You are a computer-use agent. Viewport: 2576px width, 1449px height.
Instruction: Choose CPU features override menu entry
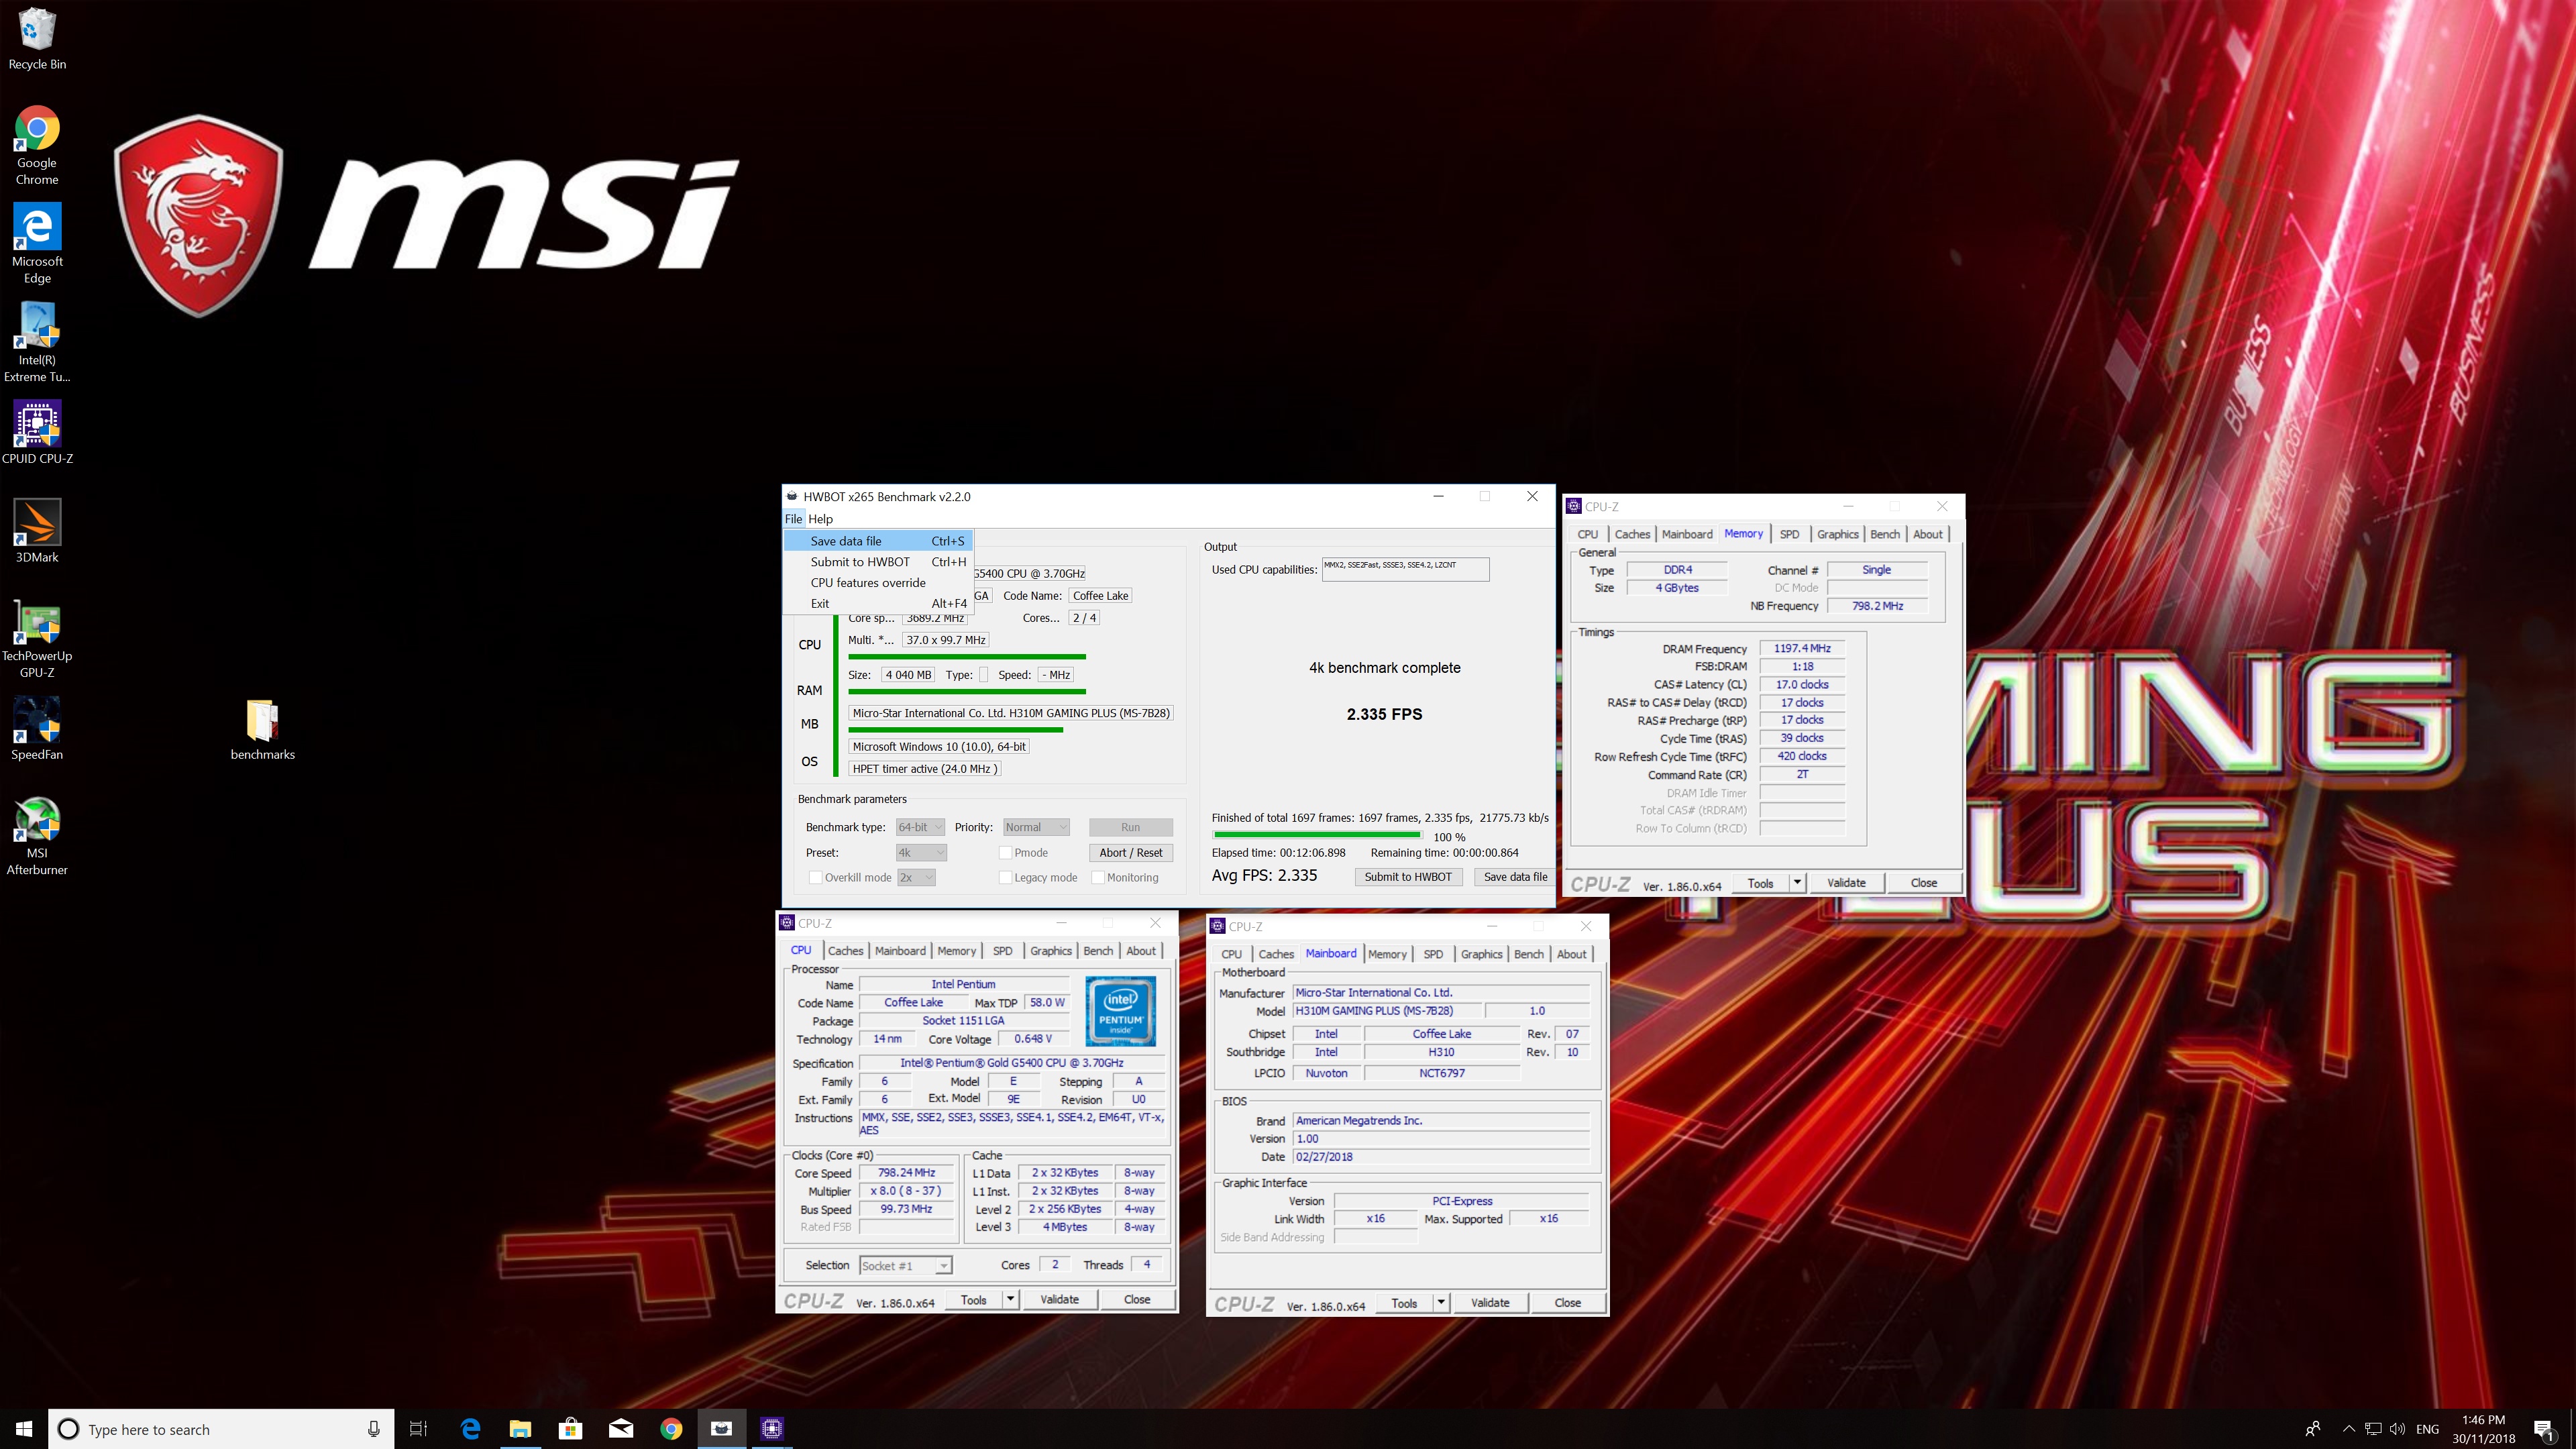click(x=877, y=583)
